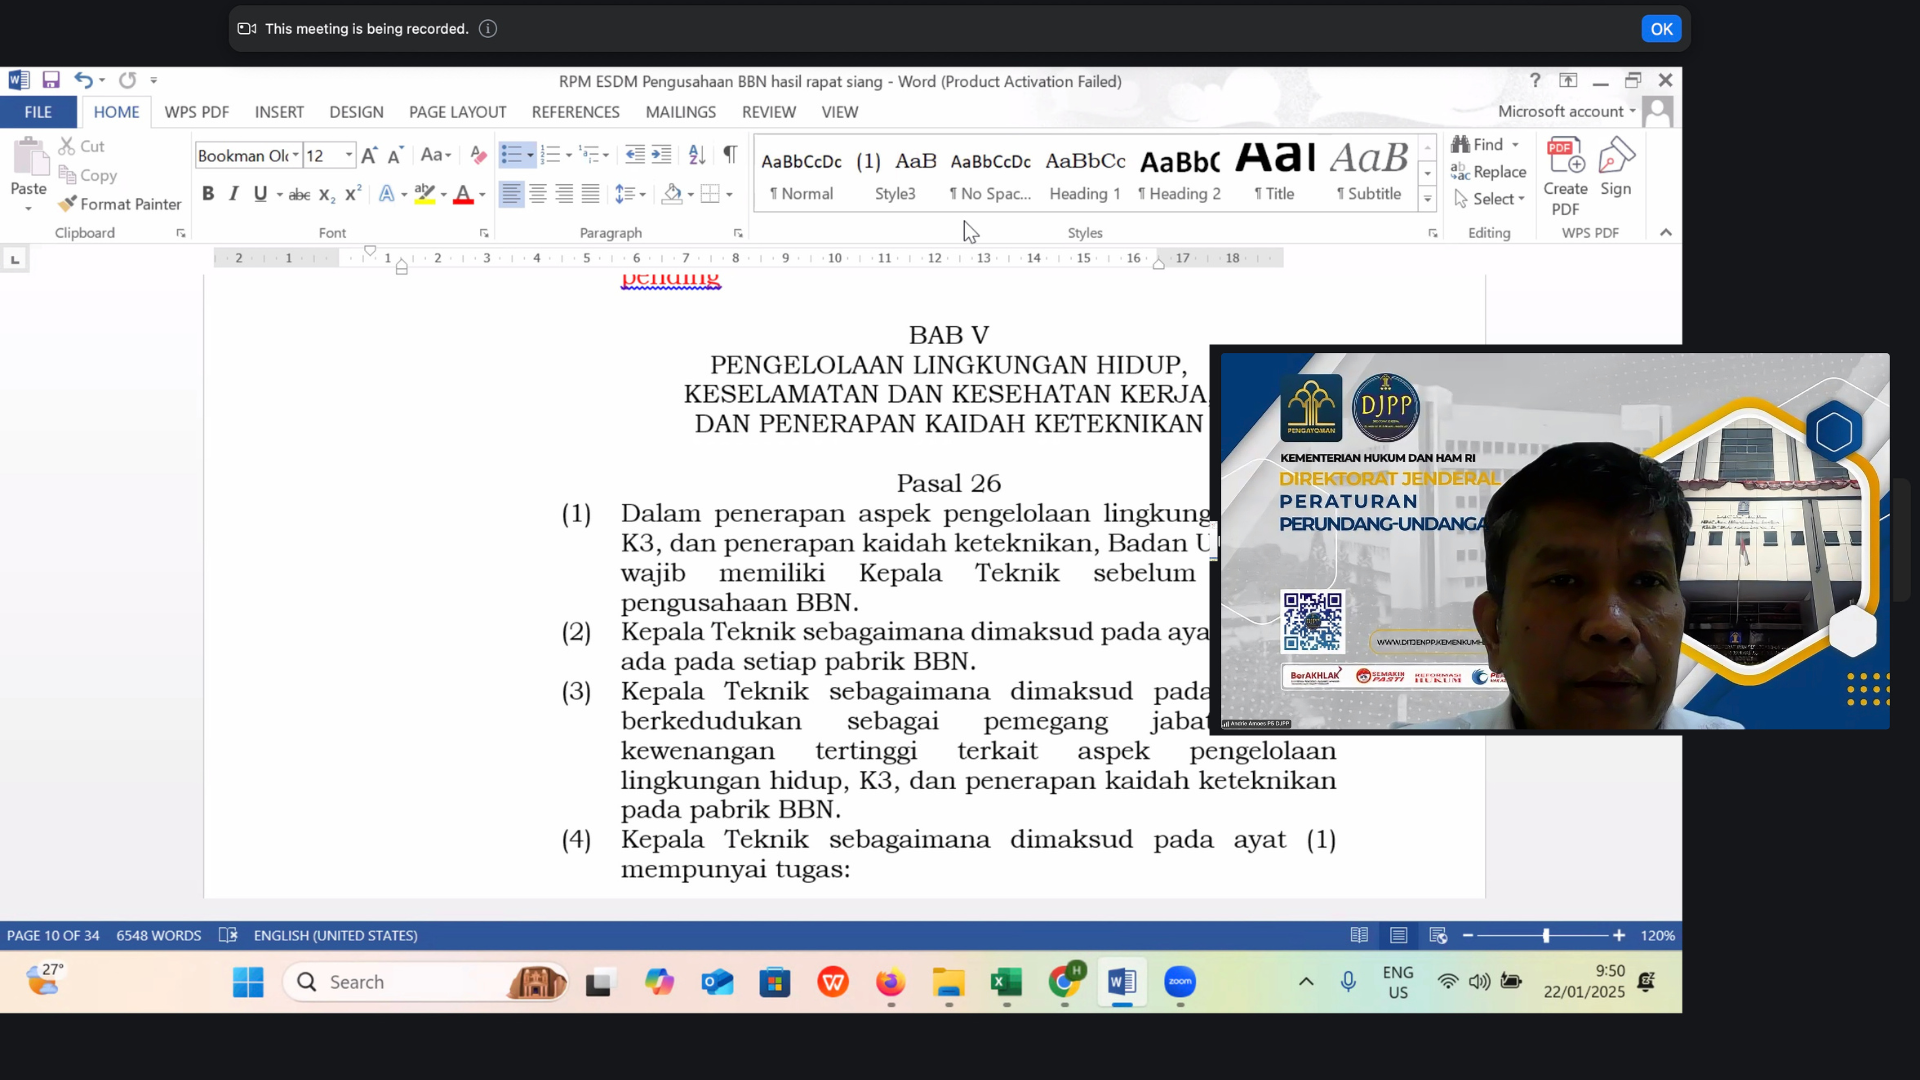
Task: Click the Save icon in quick access toolbar
Action: 51,80
